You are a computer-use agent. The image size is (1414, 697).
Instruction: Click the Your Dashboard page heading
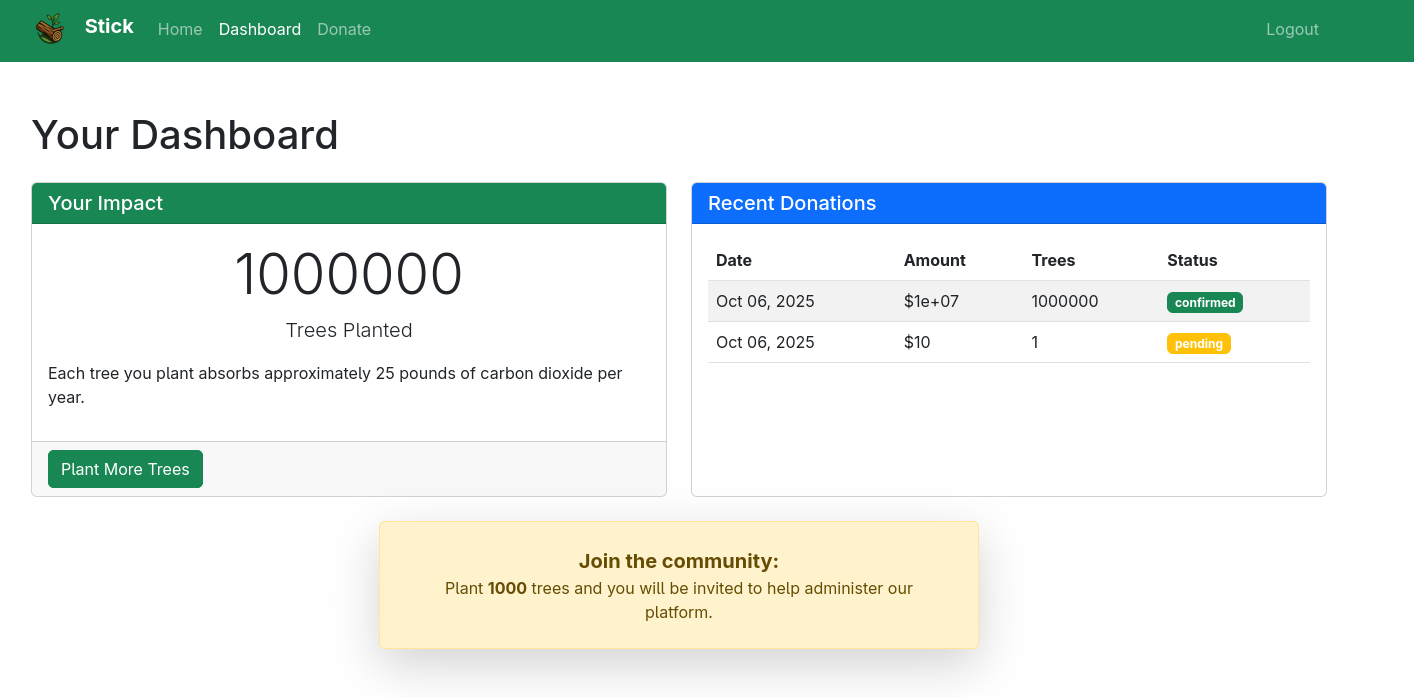click(185, 135)
